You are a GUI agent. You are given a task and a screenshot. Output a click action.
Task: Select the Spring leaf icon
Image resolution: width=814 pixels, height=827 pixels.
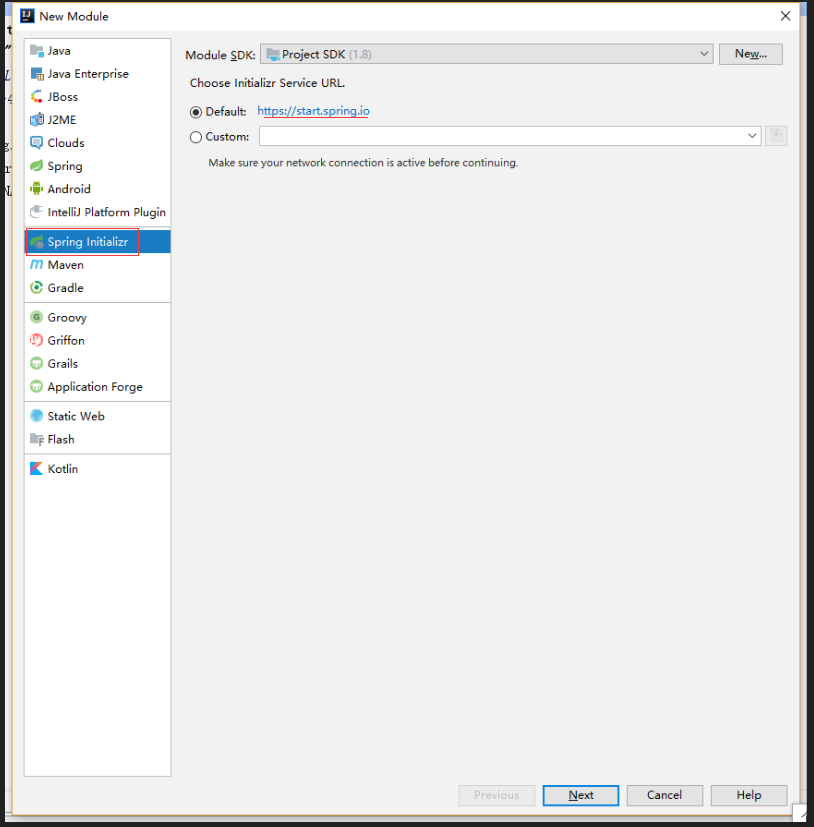coord(36,166)
